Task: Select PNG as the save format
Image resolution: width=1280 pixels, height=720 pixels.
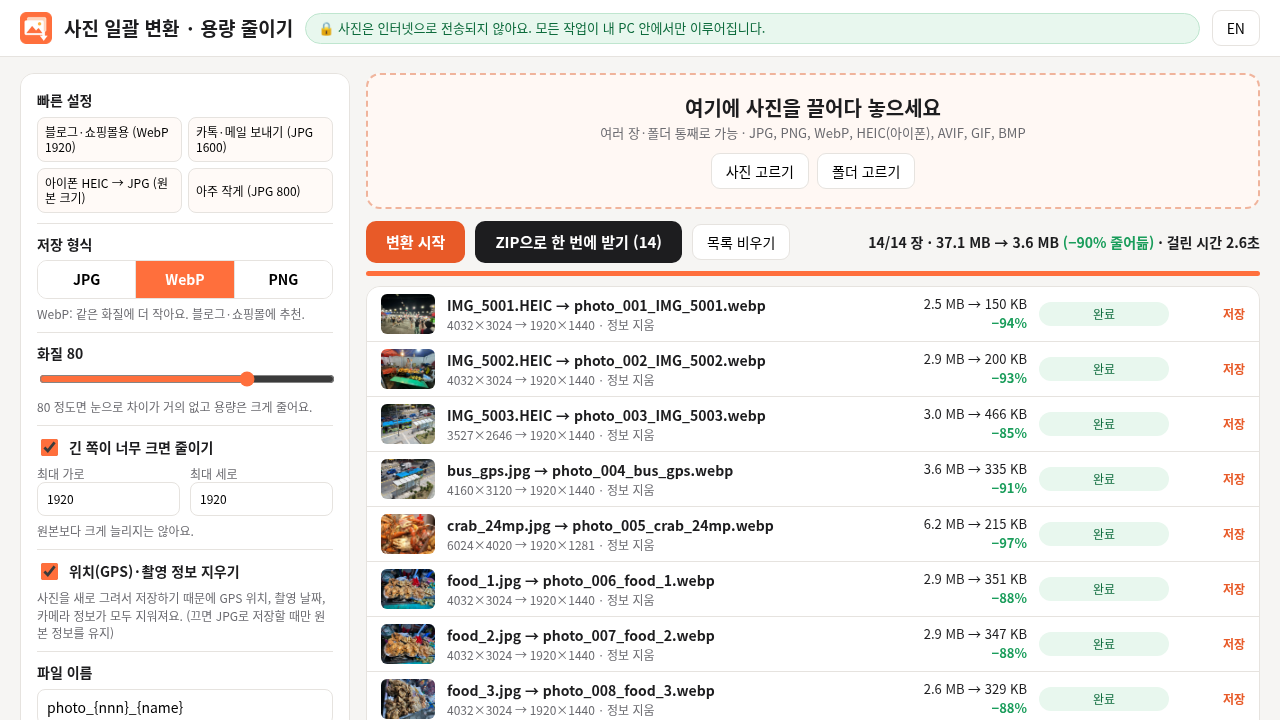Action: point(283,279)
